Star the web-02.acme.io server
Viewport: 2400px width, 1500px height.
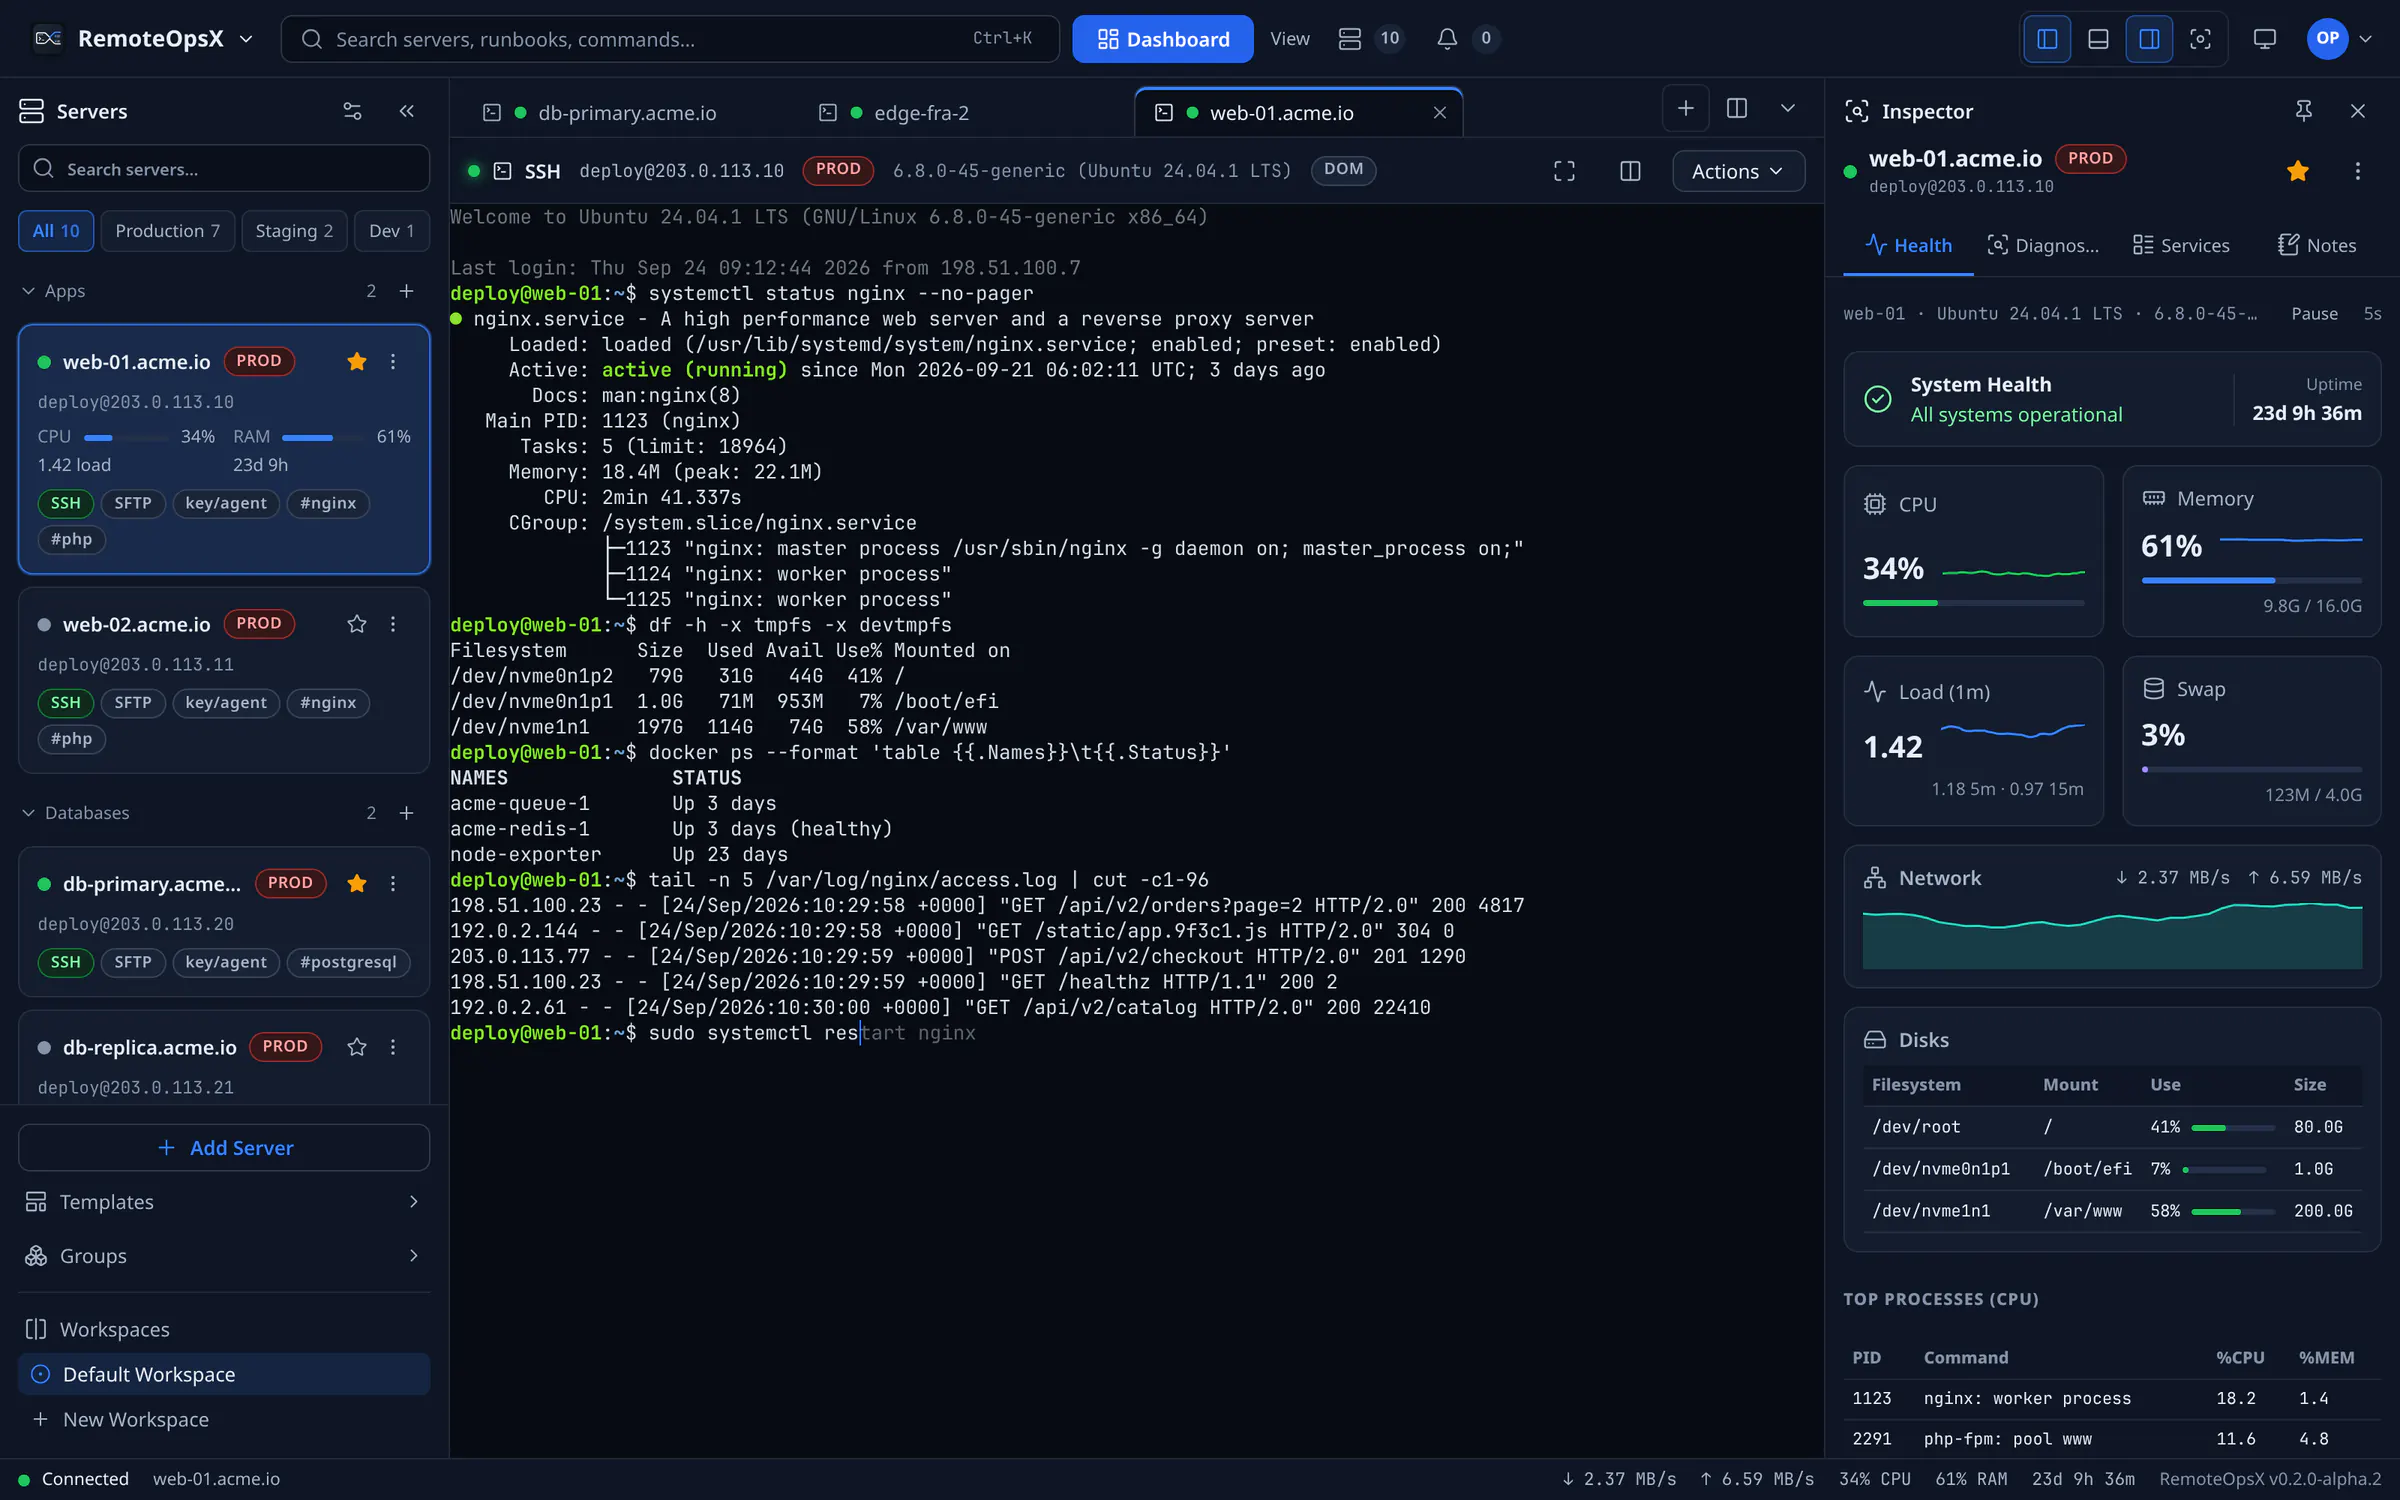(356, 624)
